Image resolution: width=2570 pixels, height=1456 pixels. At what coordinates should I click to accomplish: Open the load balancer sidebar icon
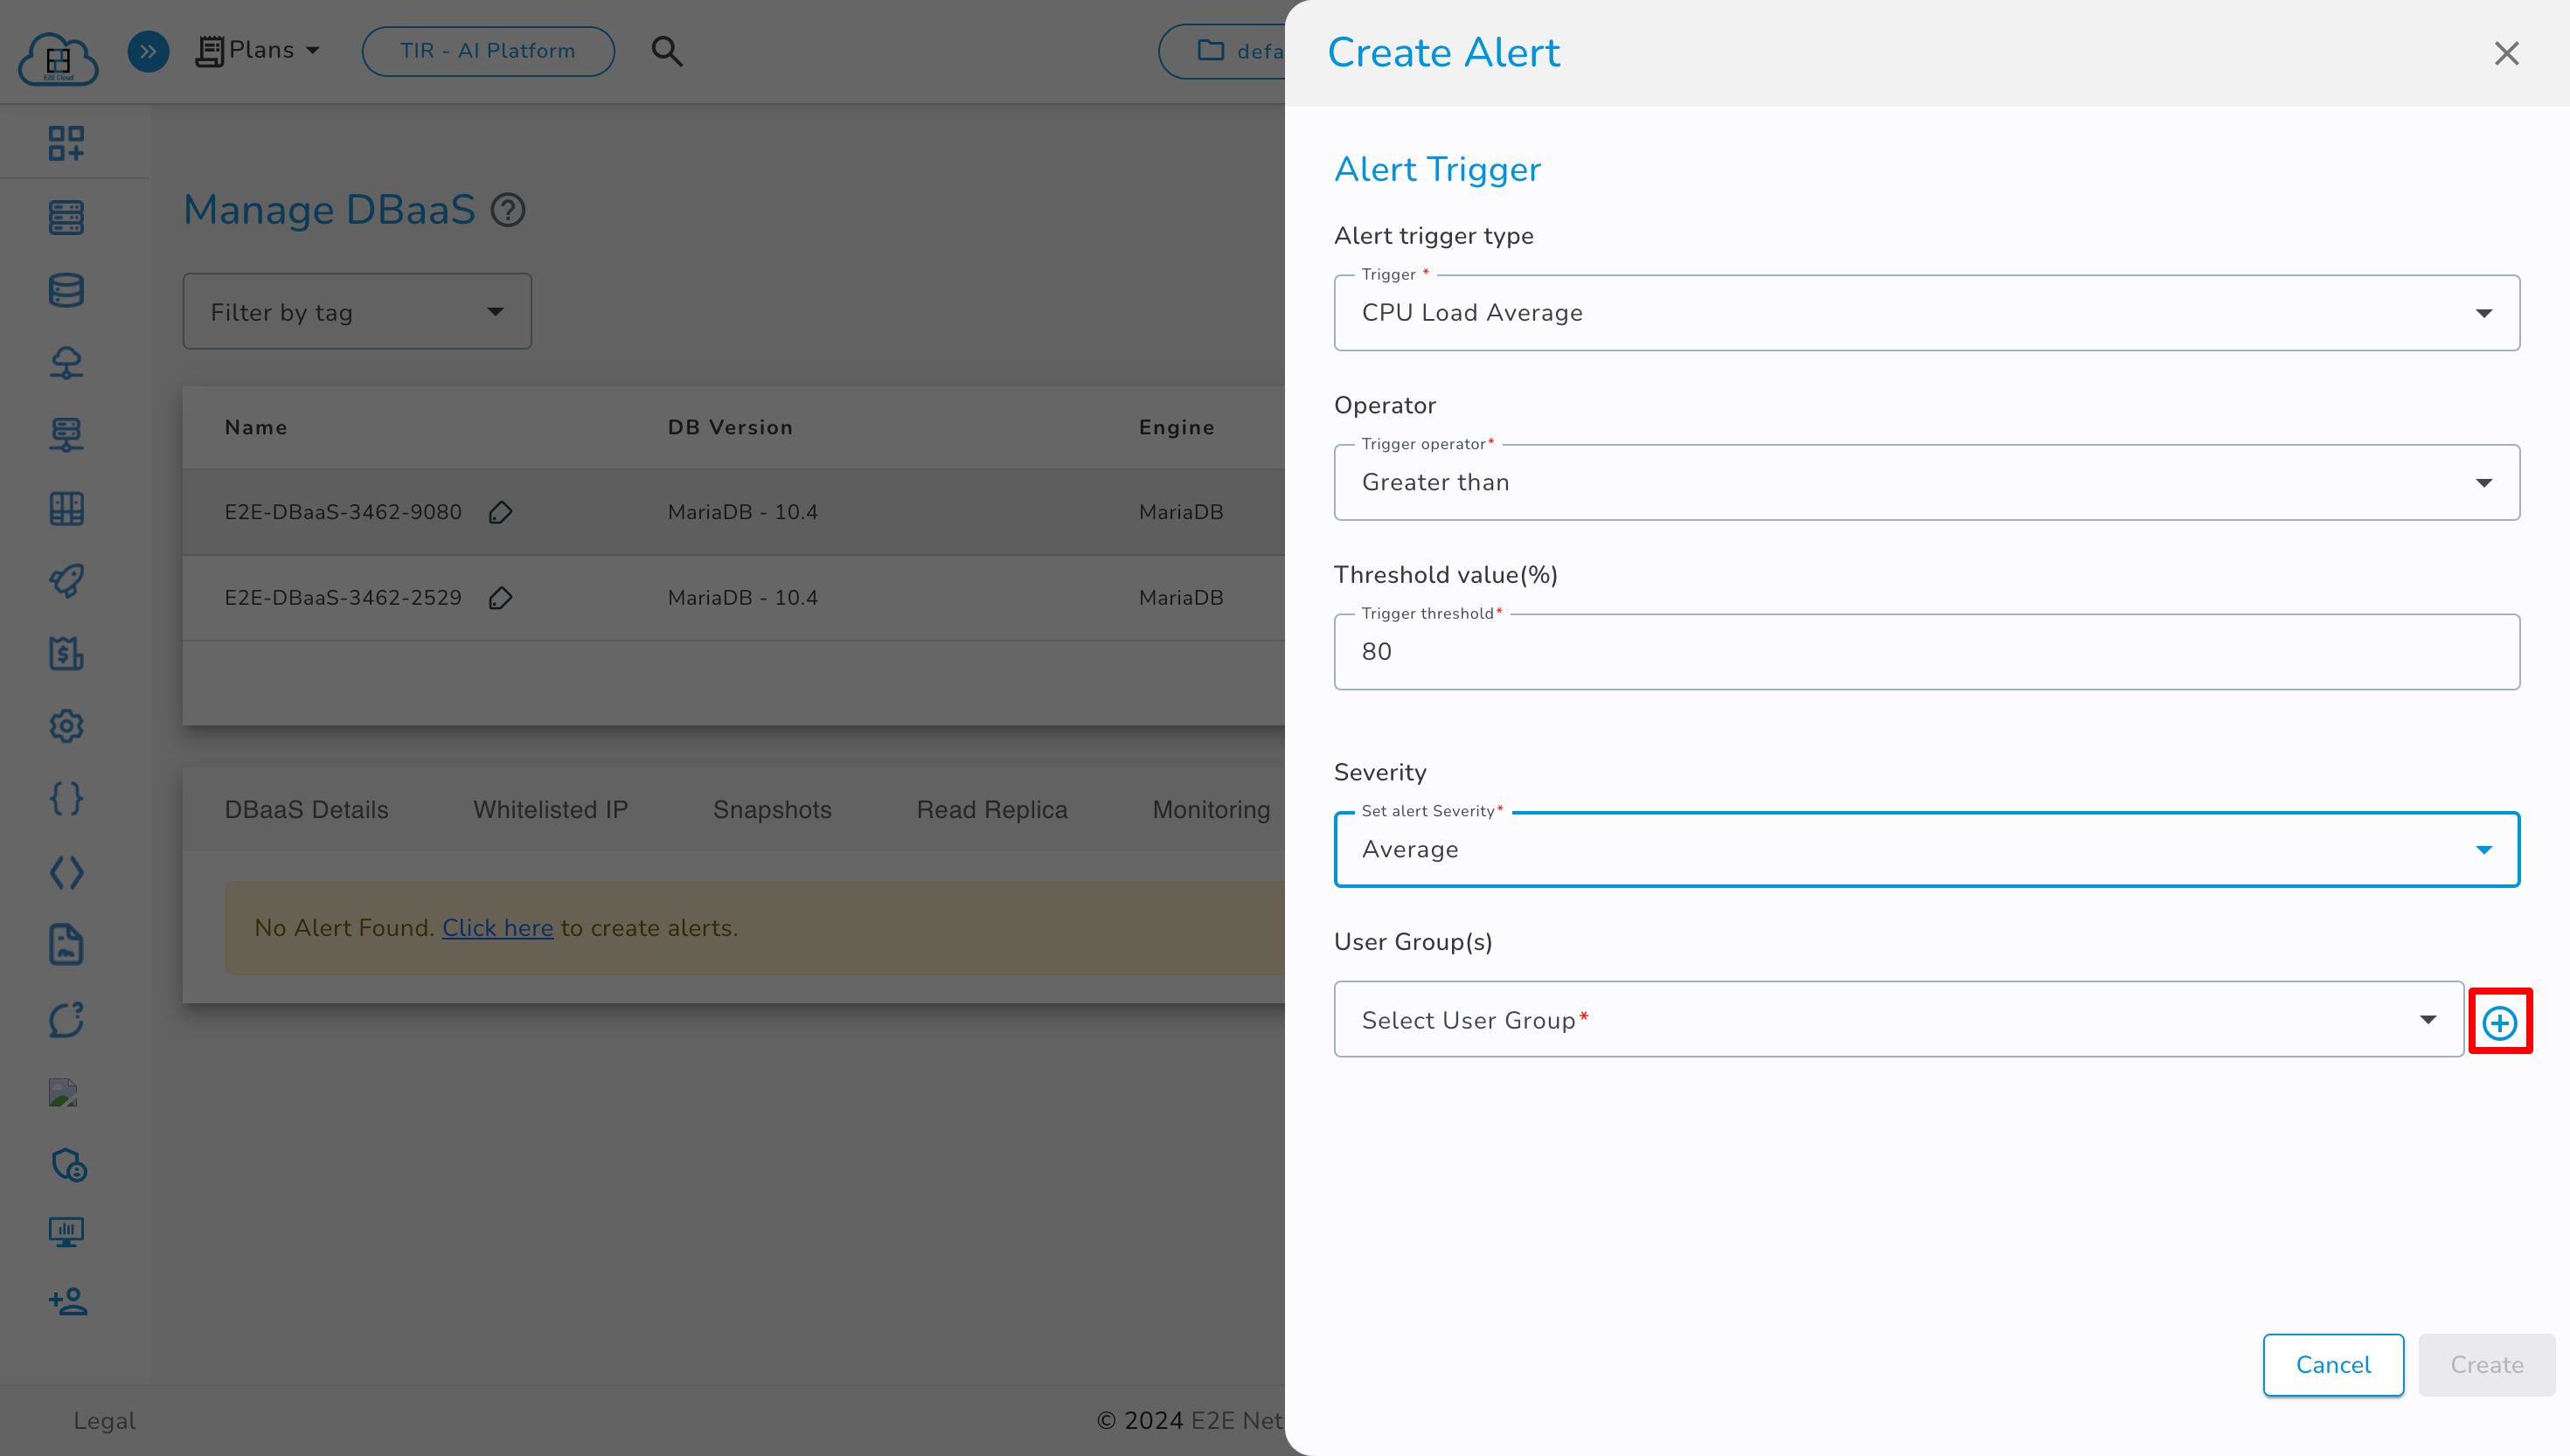[x=66, y=435]
